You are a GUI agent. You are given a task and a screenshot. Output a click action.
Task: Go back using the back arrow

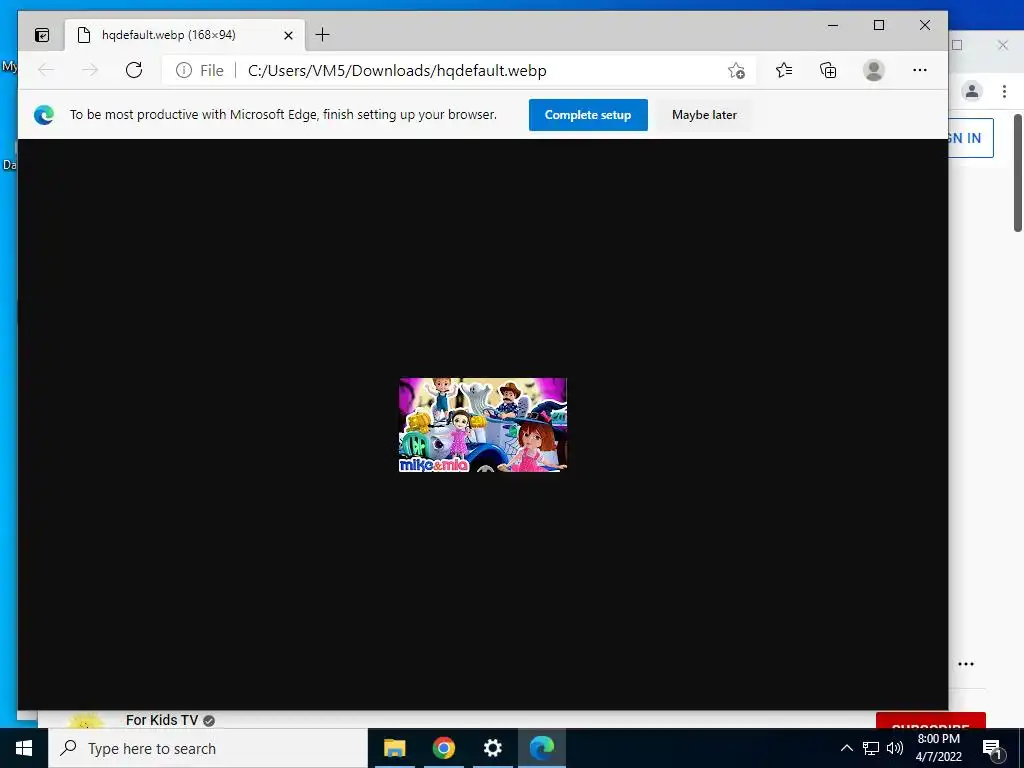coord(46,70)
